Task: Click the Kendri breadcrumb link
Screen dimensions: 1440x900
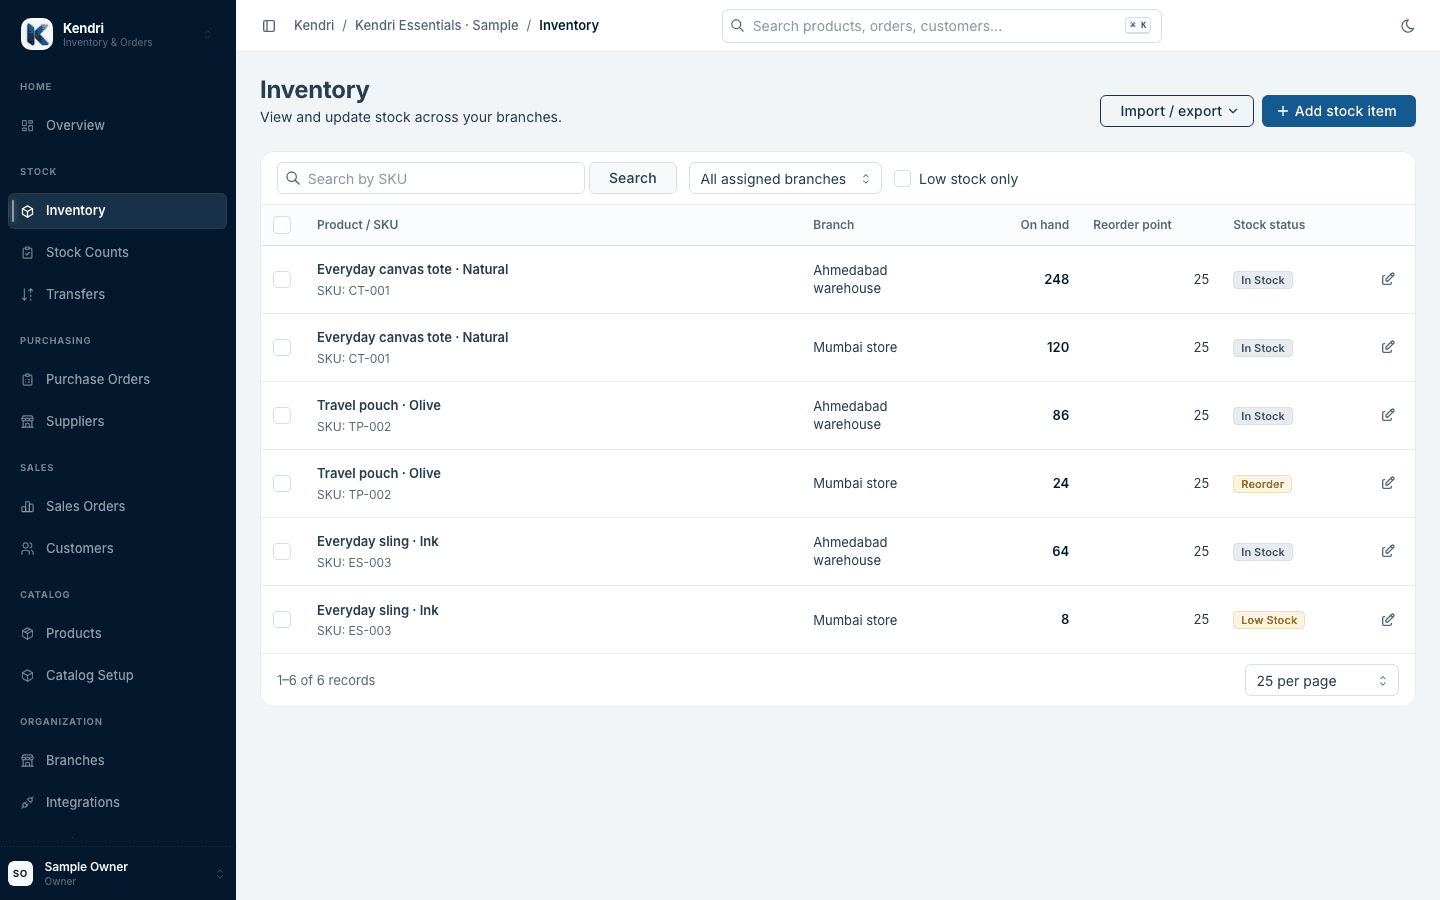Action: tap(314, 26)
